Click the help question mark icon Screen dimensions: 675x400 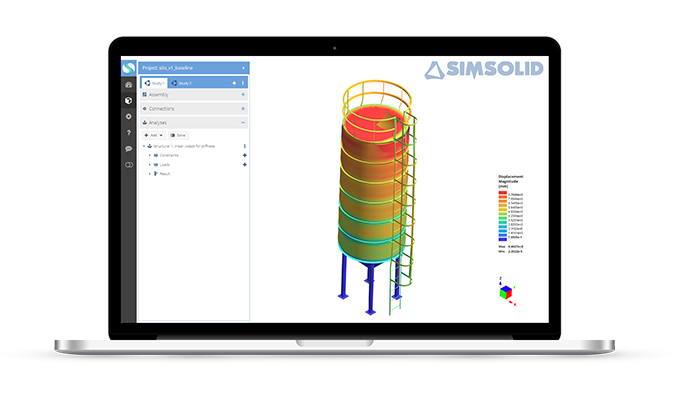pos(128,132)
